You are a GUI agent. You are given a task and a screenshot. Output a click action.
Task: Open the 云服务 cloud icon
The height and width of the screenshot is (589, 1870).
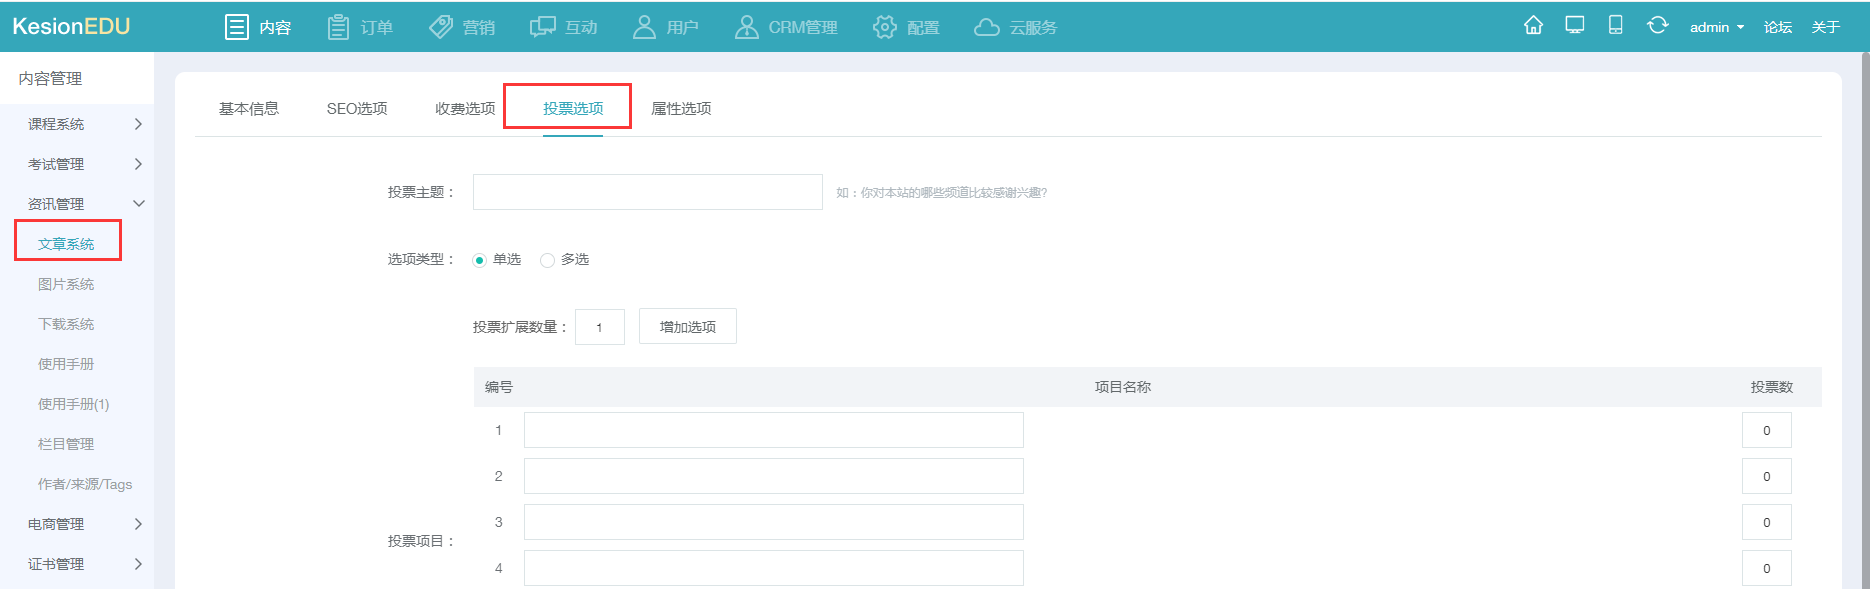pyautogui.click(x=987, y=27)
